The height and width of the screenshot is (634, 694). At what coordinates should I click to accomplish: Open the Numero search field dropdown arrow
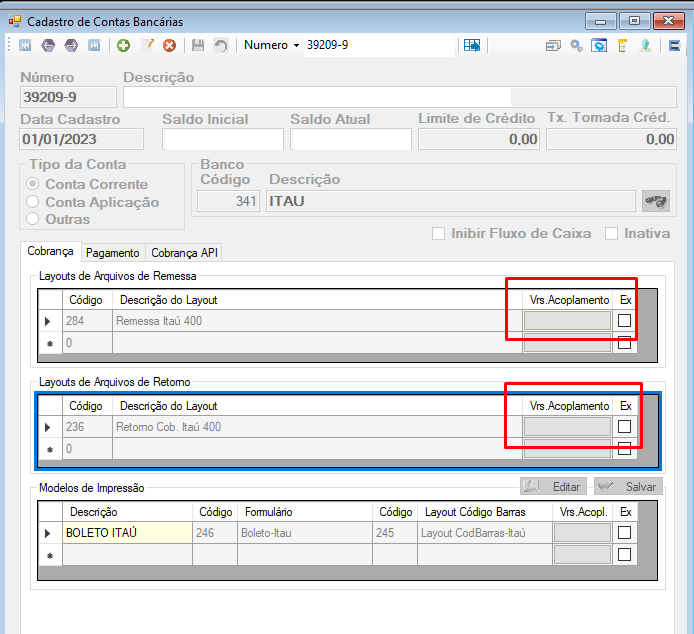(x=296, y=45)
